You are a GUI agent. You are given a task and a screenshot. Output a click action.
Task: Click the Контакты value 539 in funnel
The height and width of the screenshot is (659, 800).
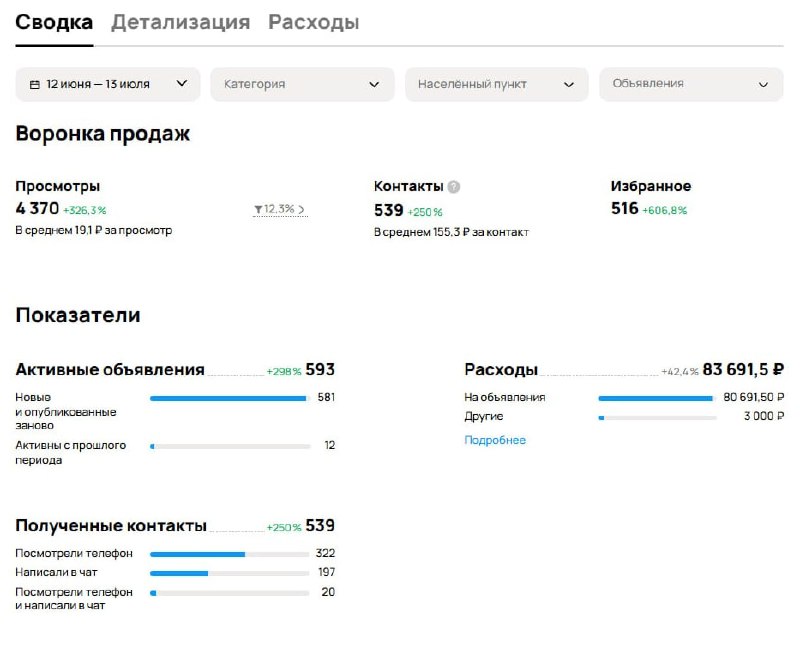(389, 210)
